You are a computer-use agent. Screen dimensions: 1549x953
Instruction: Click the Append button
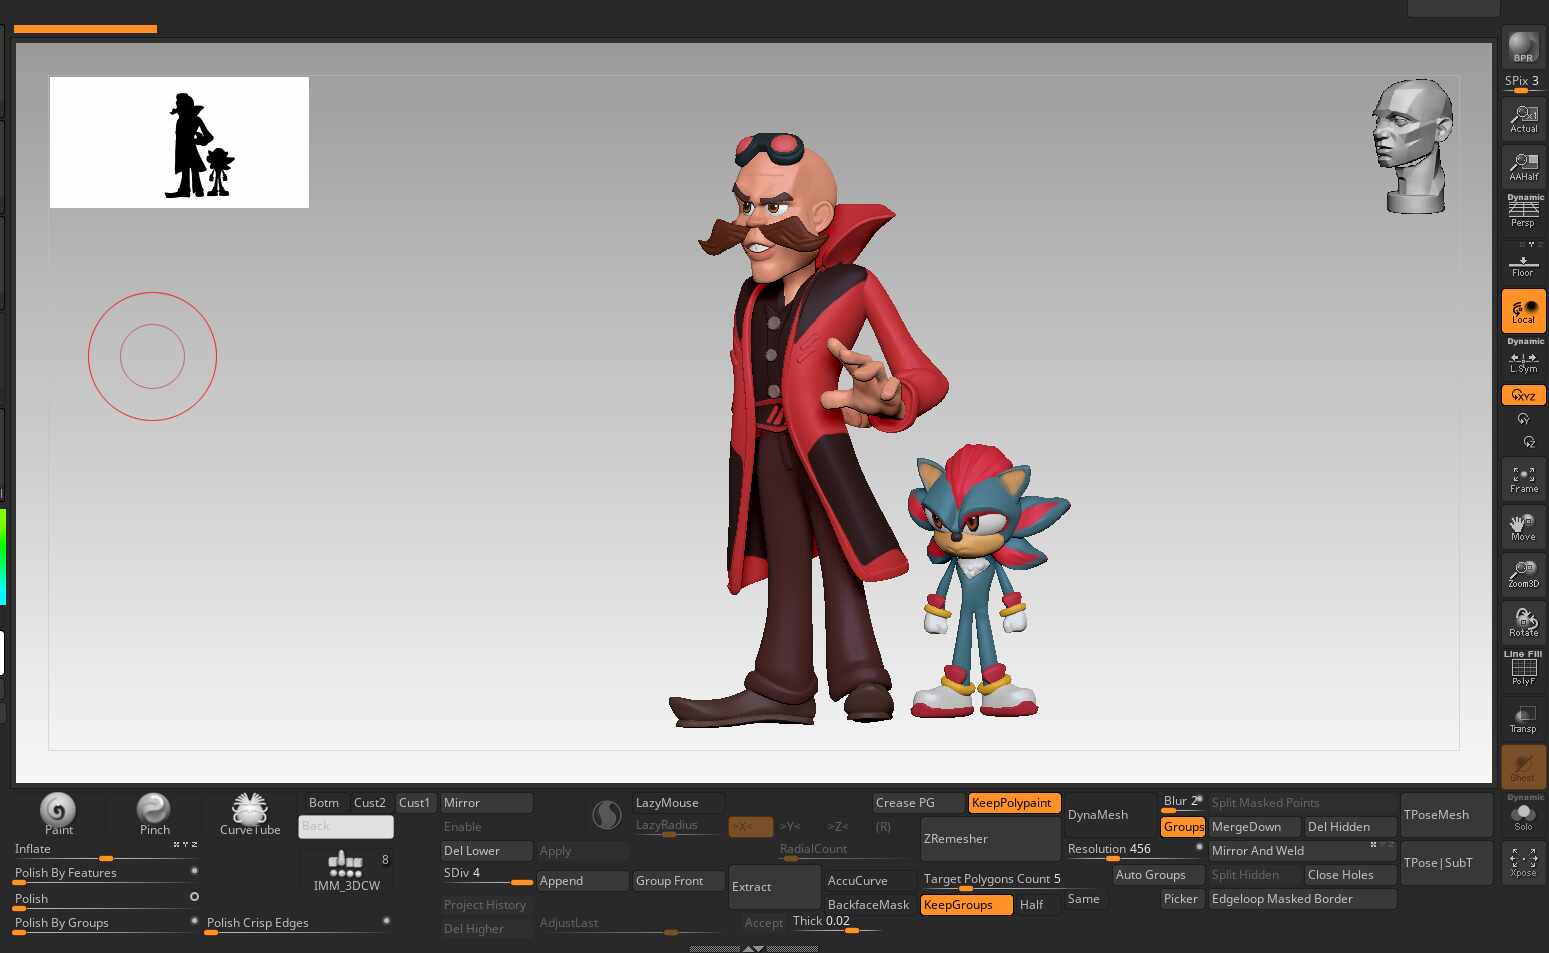(x=583, y=881)
